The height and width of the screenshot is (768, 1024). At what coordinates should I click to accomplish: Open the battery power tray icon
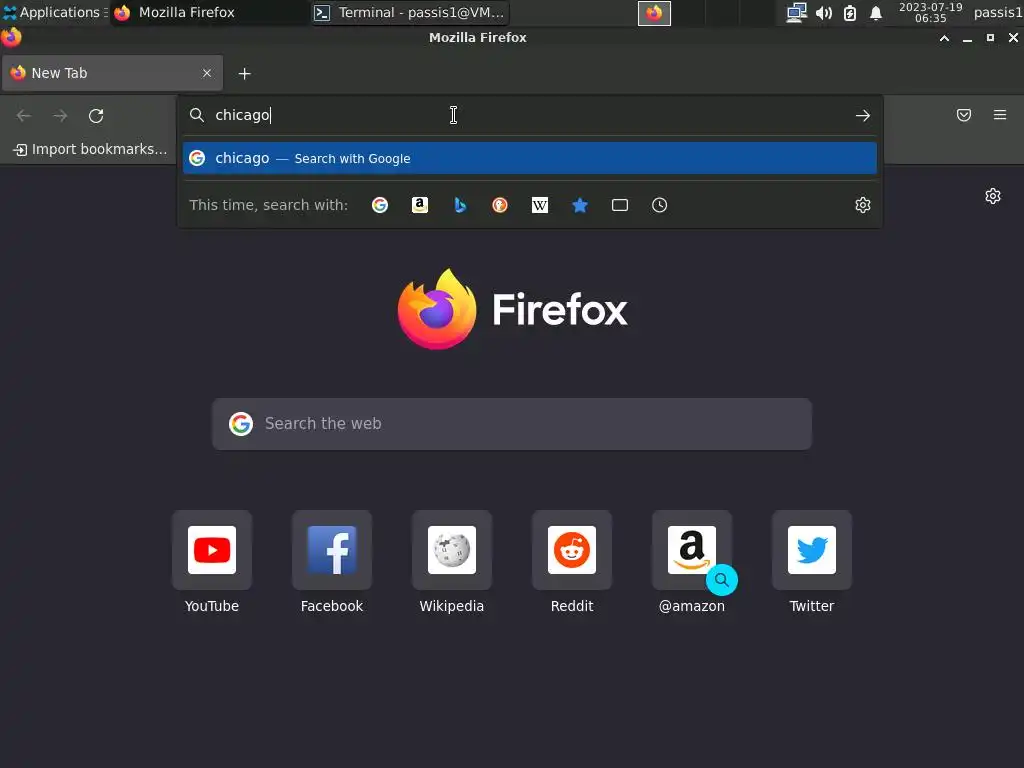850,13
